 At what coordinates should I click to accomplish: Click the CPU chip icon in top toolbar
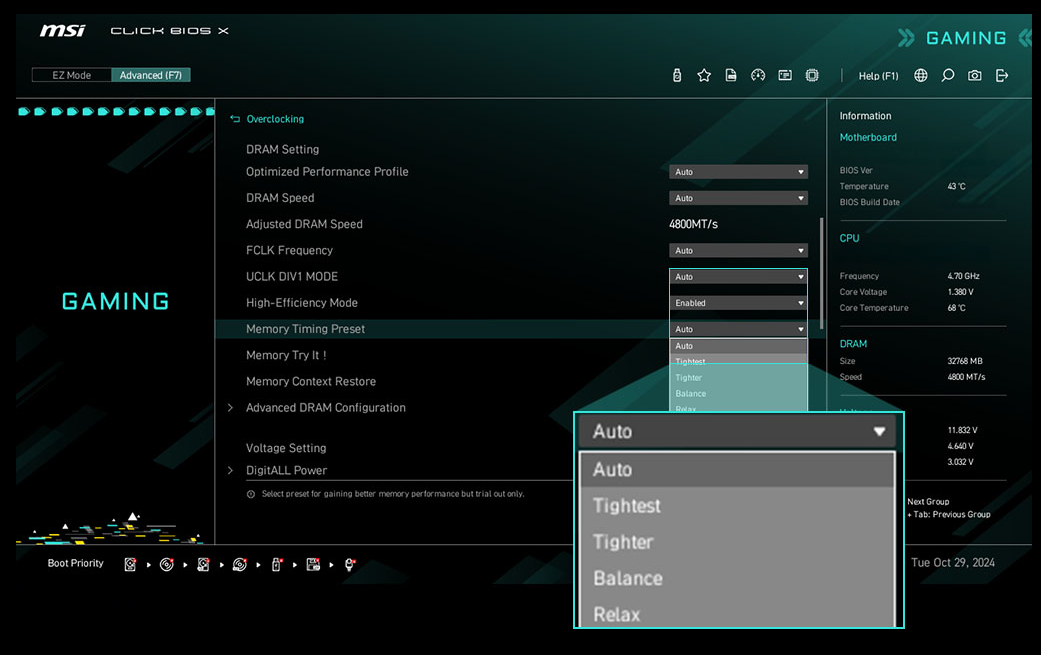[x=812, y=75]
